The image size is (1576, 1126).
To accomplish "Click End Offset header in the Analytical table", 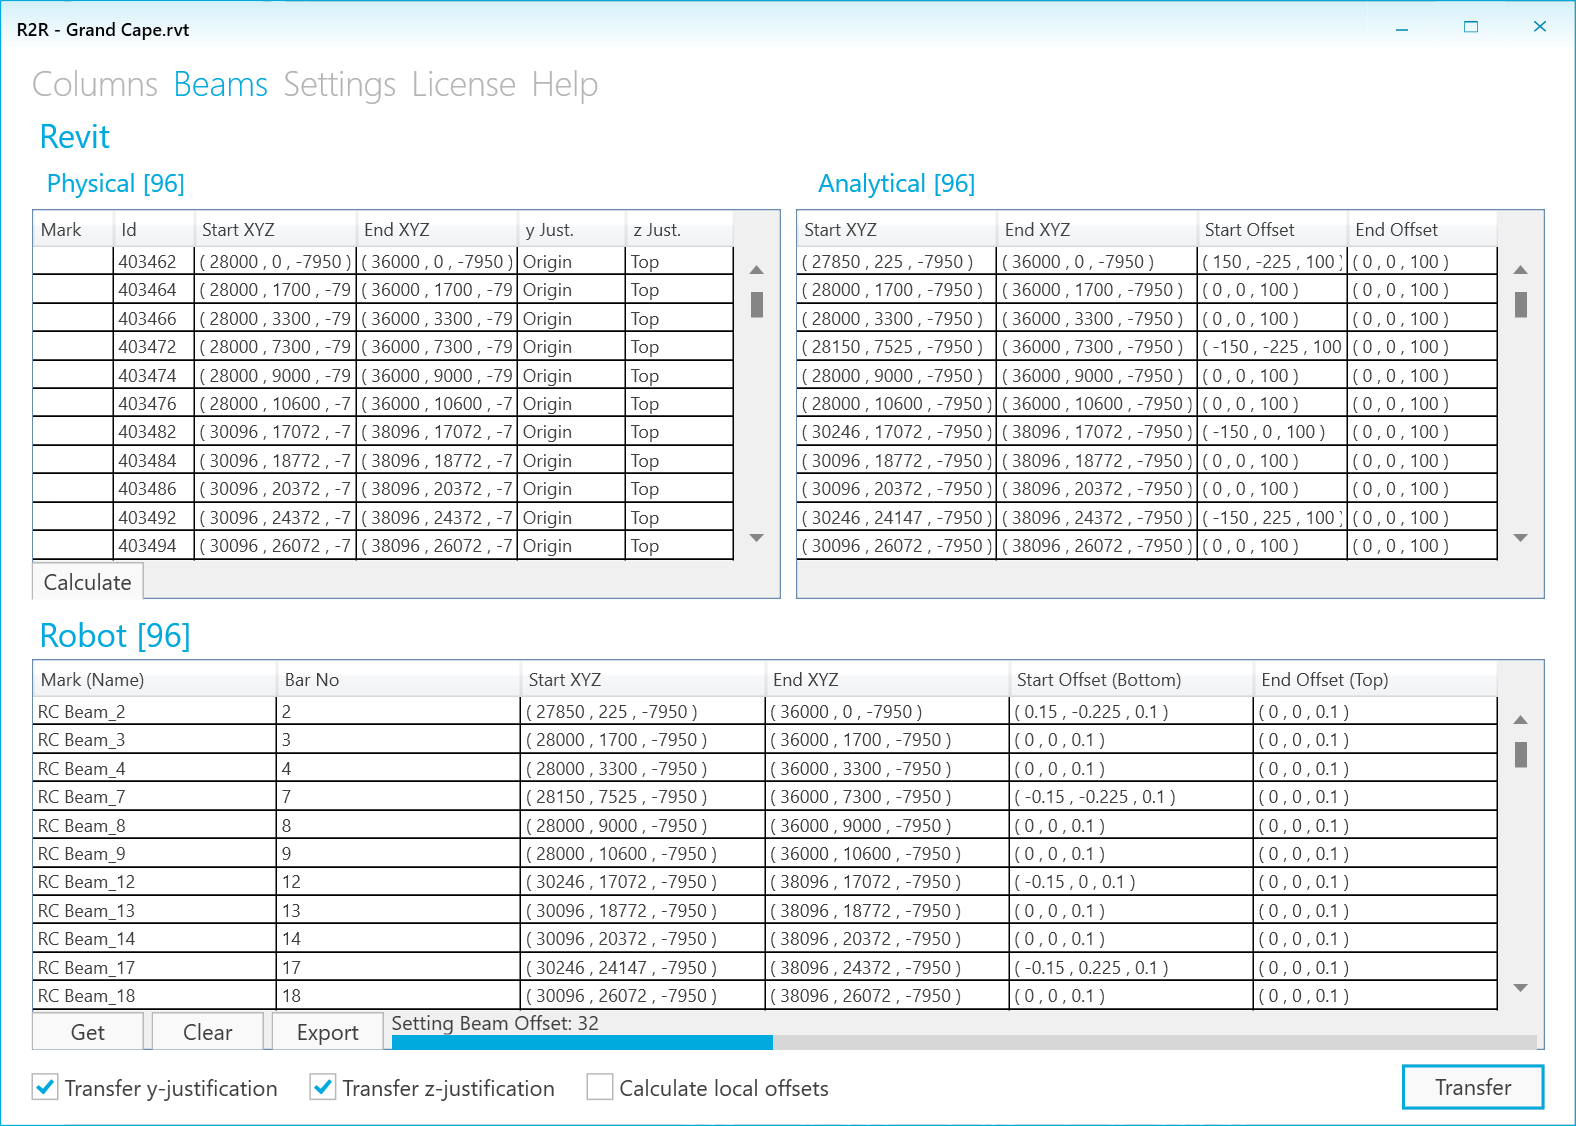I will (1422, 230).
